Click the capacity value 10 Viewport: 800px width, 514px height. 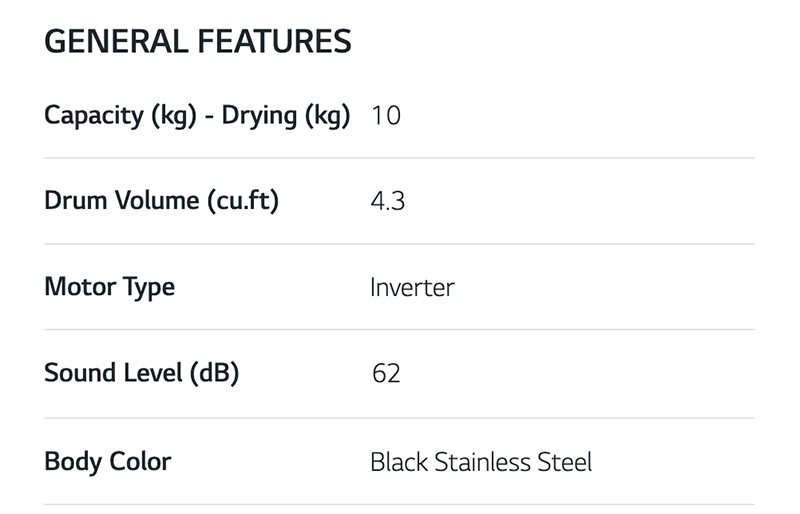tap(385, 116)
